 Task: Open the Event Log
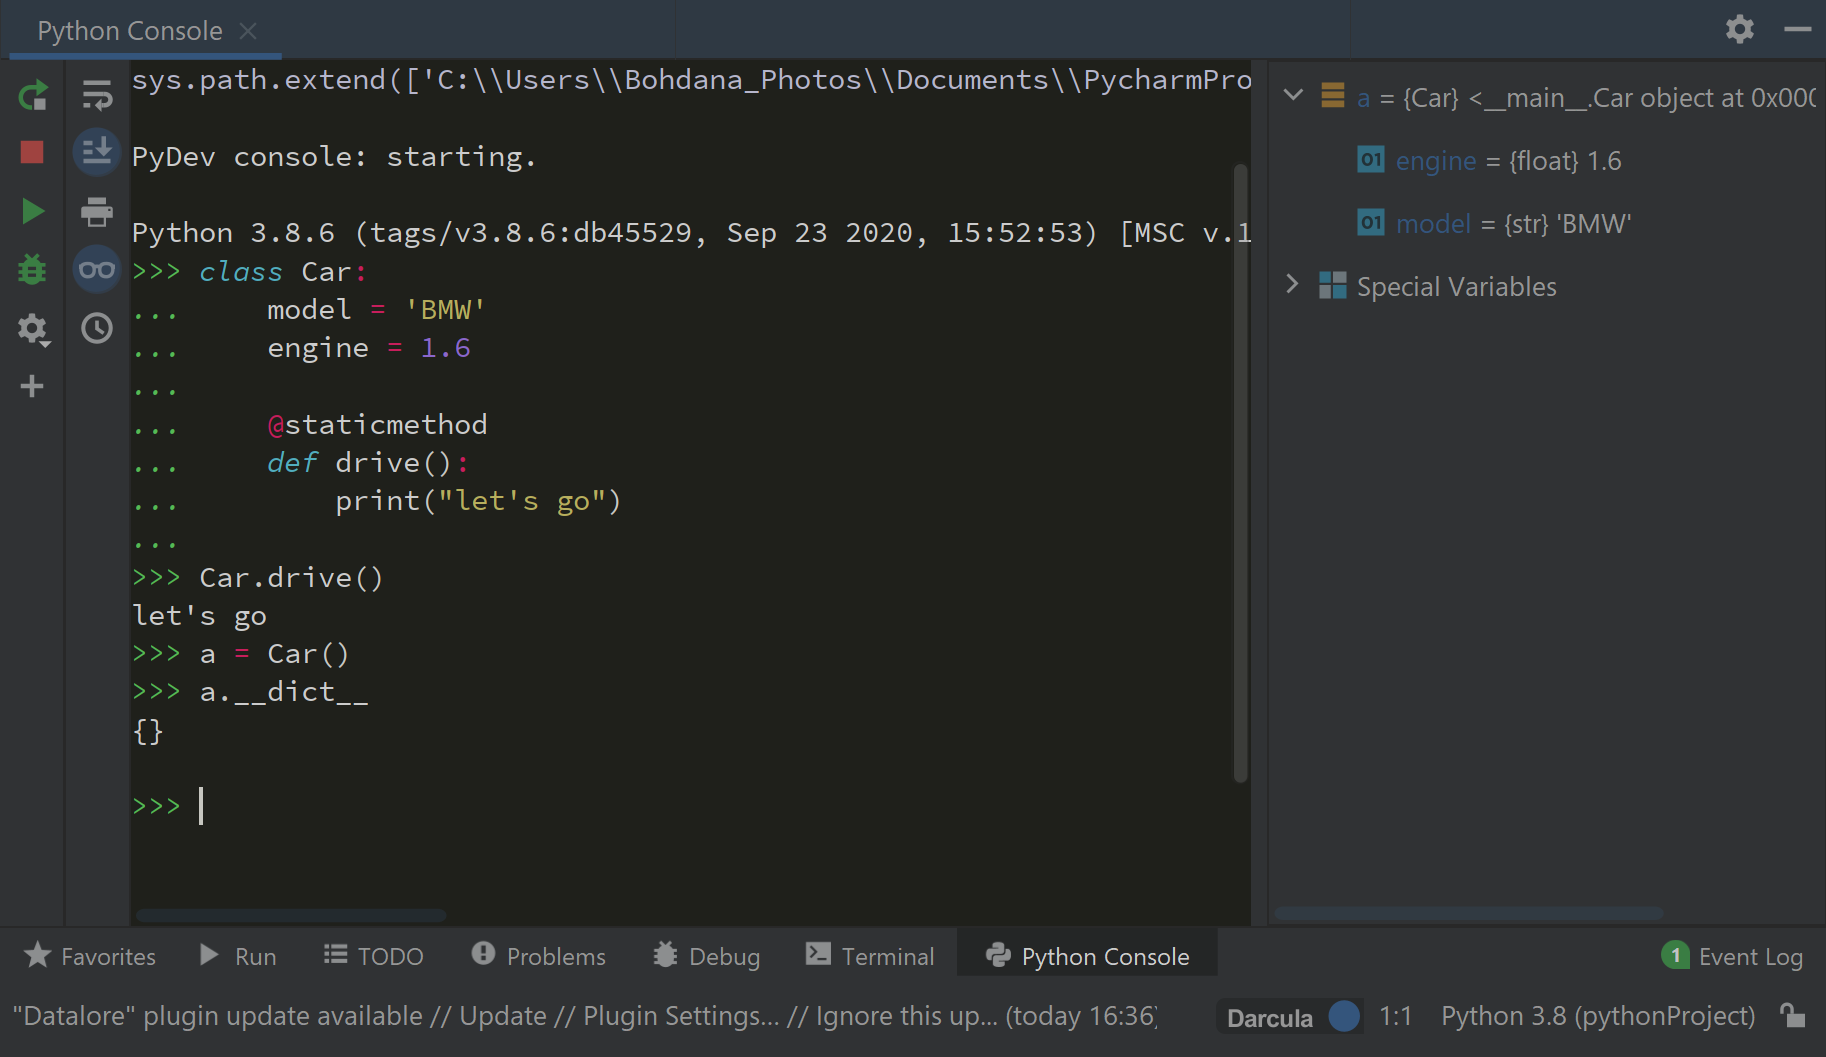point(1732,956)
